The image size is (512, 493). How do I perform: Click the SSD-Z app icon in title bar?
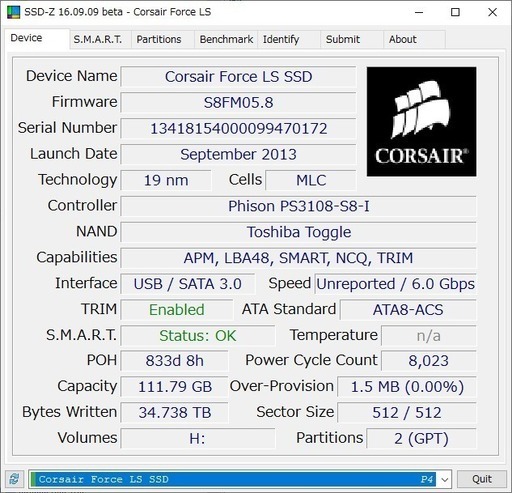13,12
